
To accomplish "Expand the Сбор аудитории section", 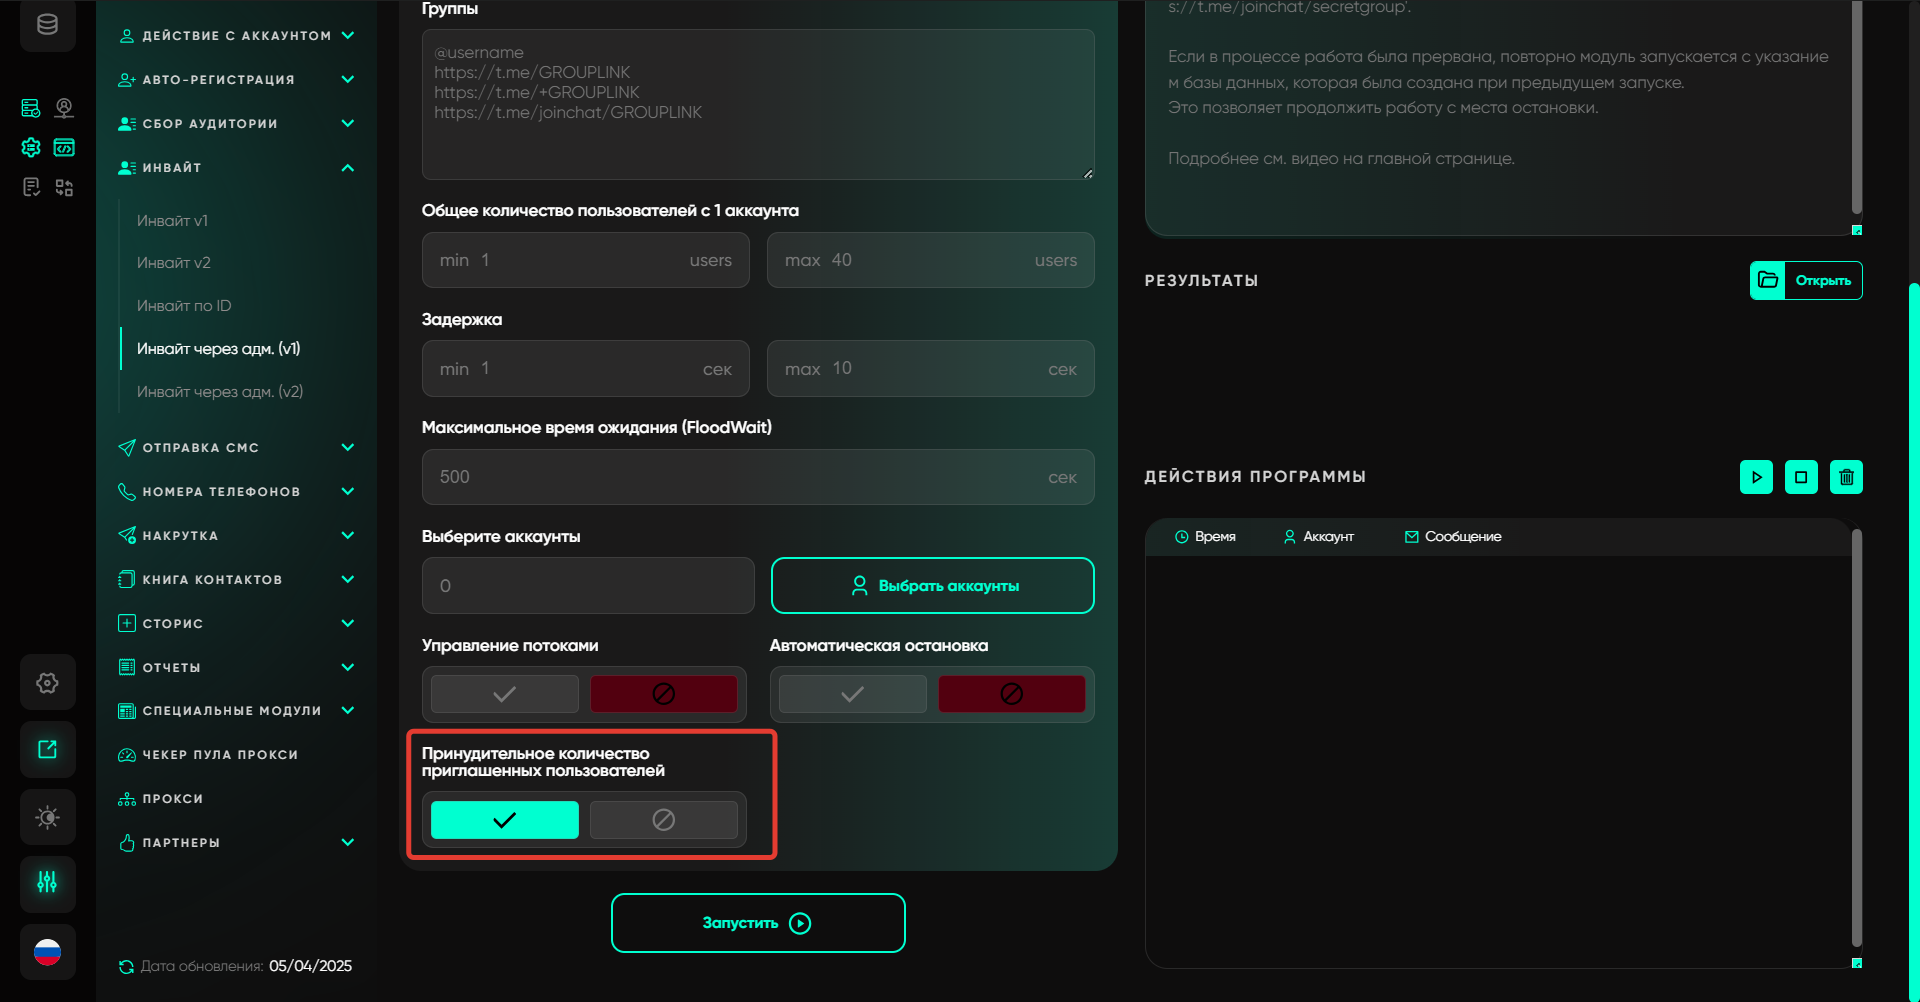I will (x=347, y=124).
